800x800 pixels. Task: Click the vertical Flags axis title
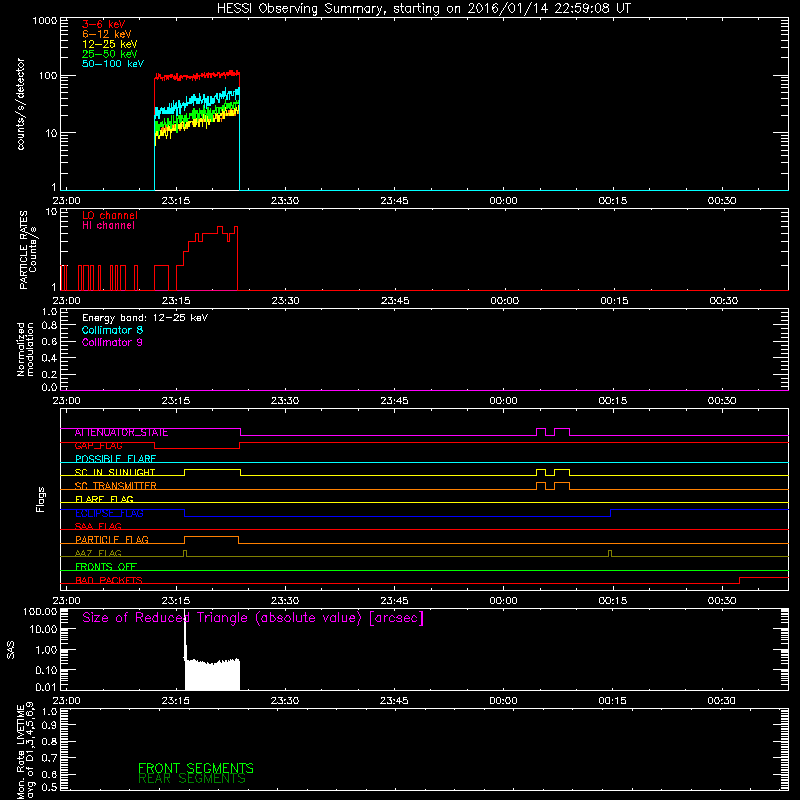click(x=41, y=499)
